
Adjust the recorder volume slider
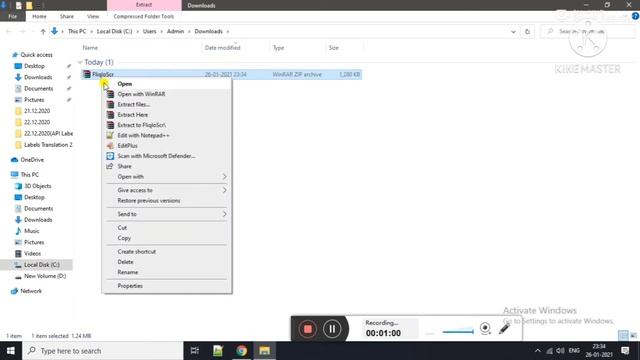(458, 332)
